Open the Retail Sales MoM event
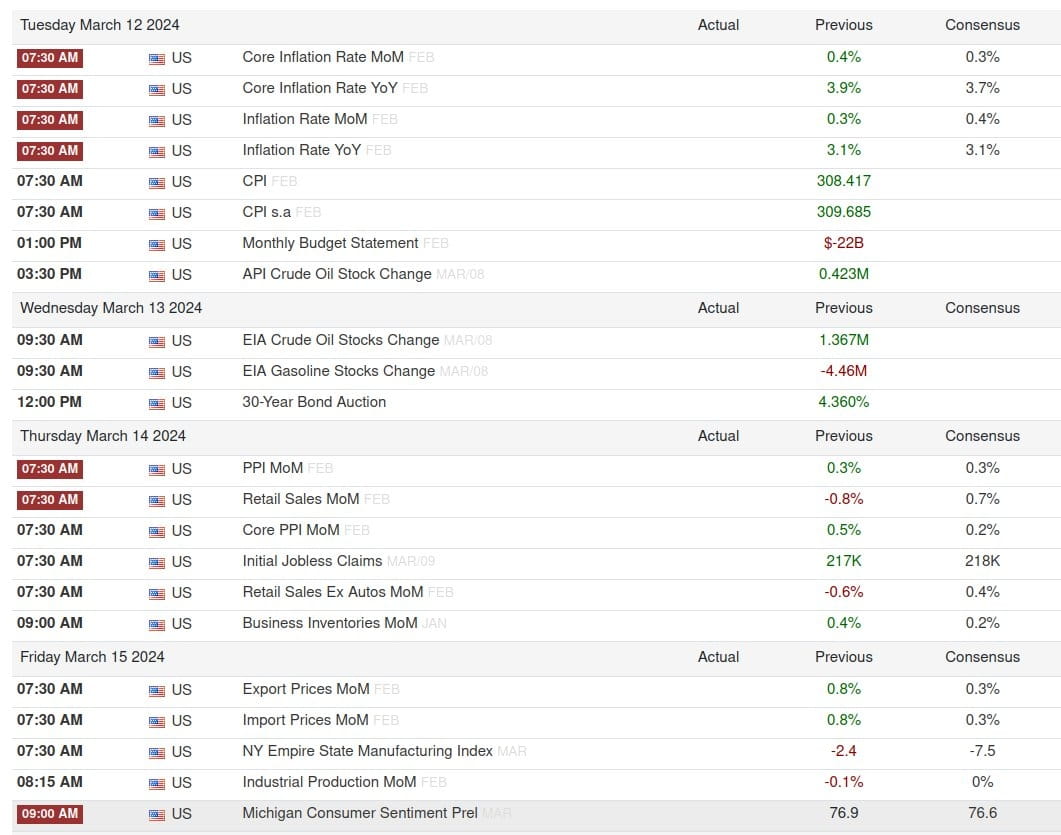Image resolution: width=1061 pixels, height=835 pixels. pyautogui.click(x=302, y=500)
